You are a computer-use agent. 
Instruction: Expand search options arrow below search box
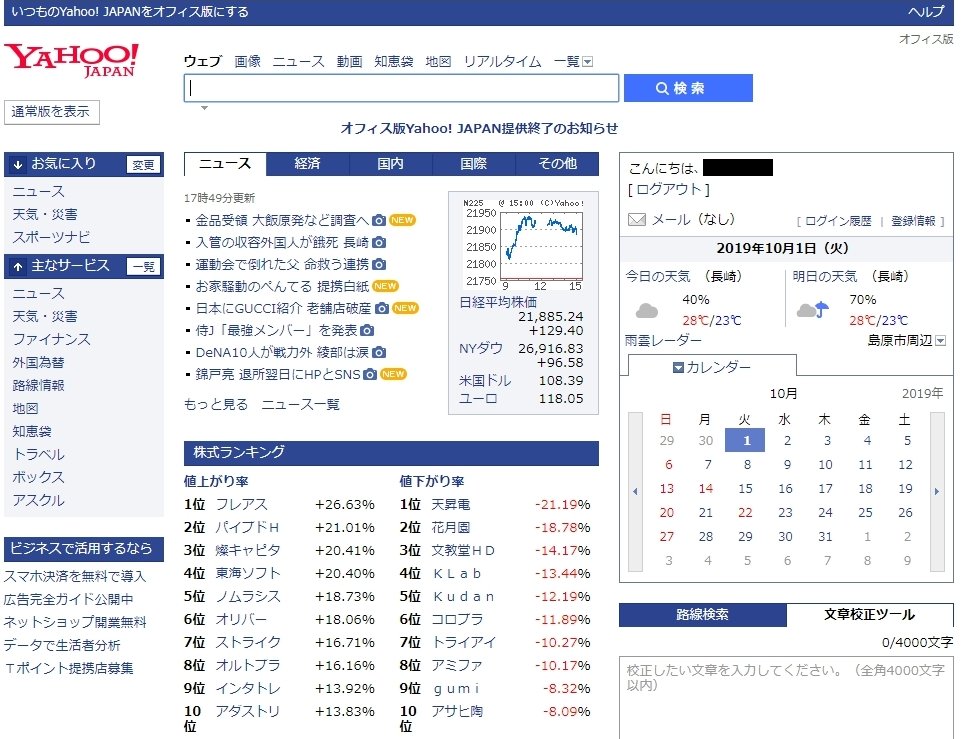(204, 108)
